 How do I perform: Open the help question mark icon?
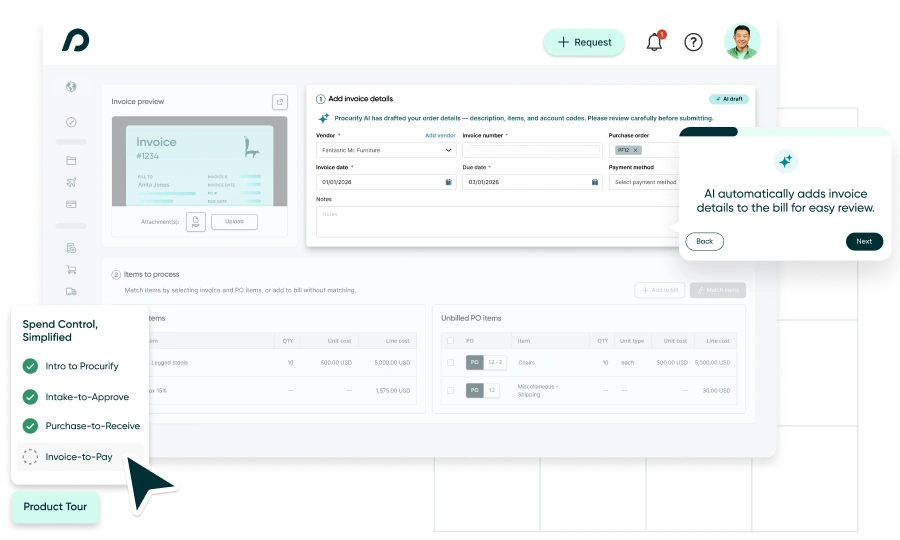coord(693,42)
